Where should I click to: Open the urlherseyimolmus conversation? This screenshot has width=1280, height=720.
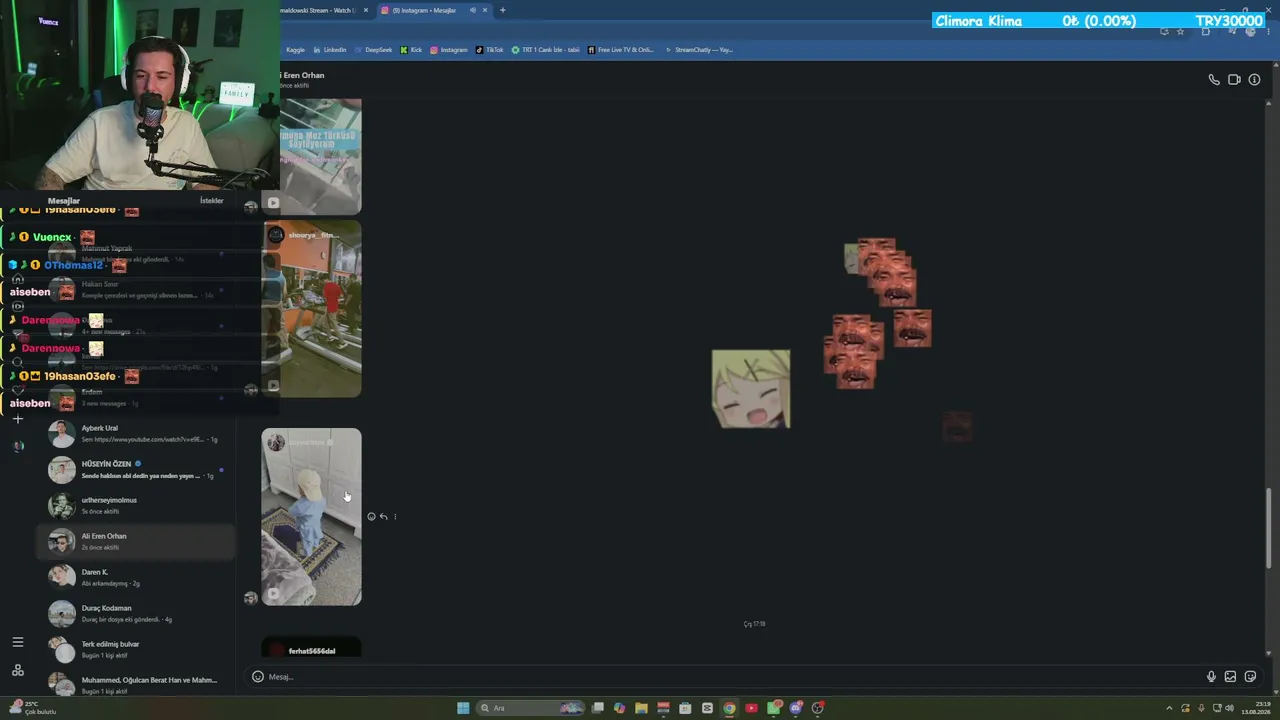[x=136, y=506]
